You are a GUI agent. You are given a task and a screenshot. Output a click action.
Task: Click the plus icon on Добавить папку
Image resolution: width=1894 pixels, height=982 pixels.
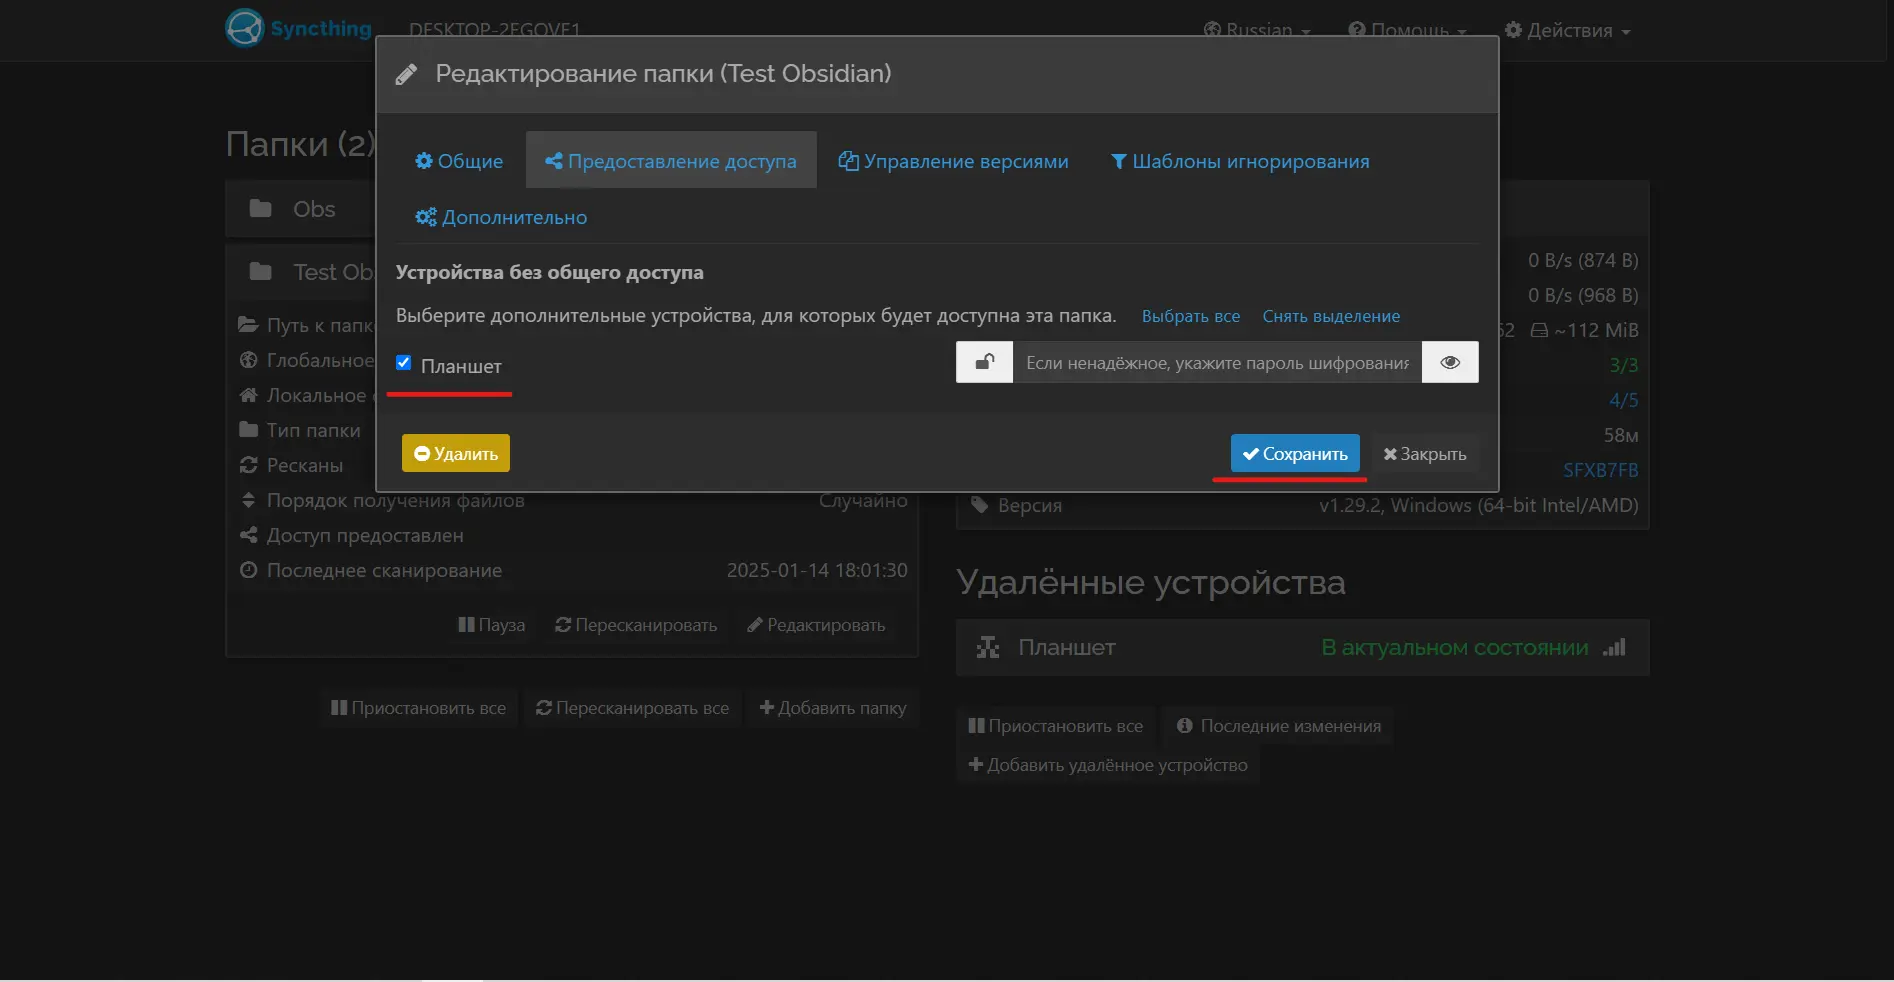click(766, 708)
